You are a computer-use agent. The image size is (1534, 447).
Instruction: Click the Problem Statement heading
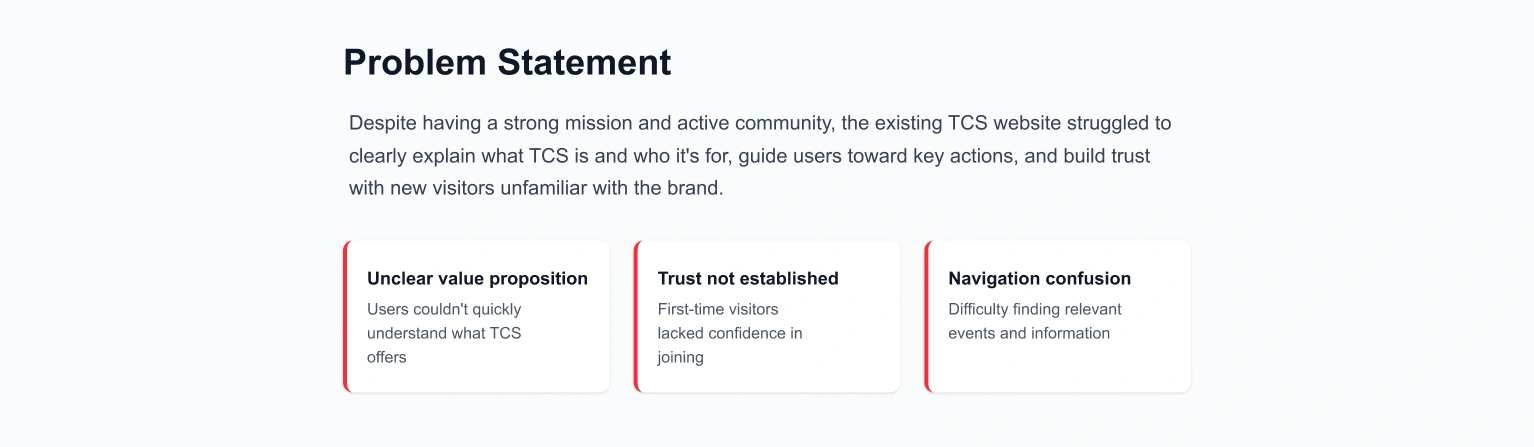(507, 62)
